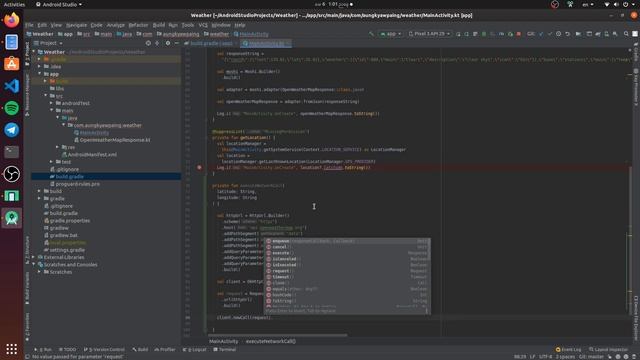Screen dimensions: 640x360
Task: Choose hashCode() from the autocomplete popup
Action: 347,295
